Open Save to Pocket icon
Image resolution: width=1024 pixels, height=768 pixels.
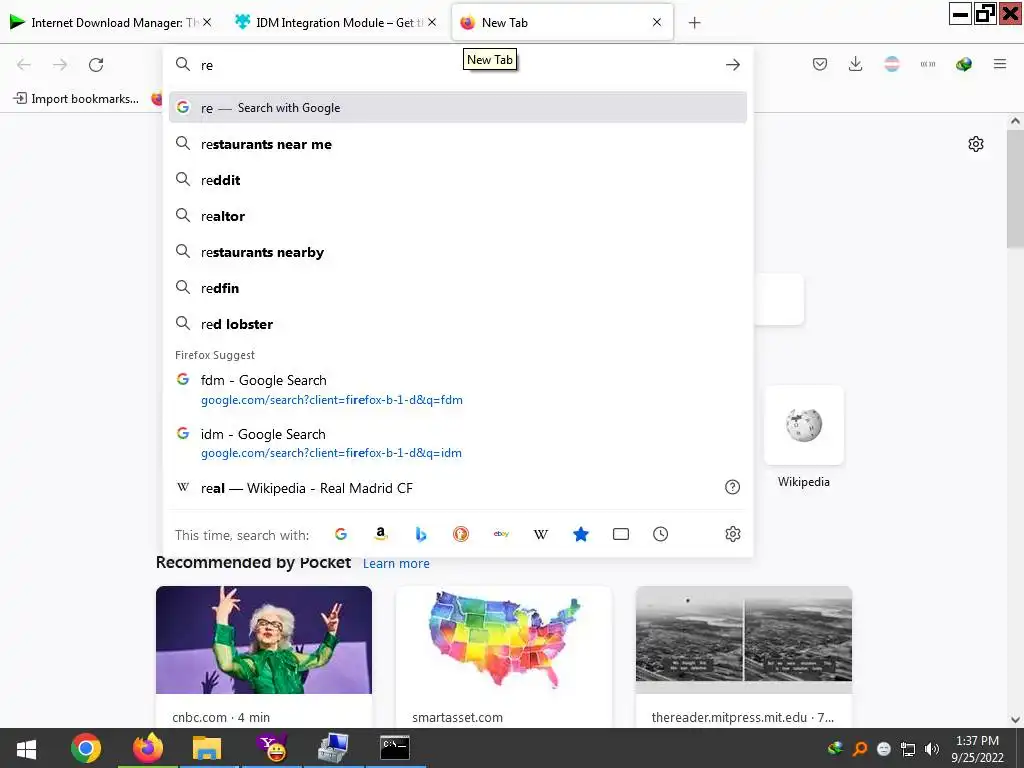coord(820,64)
